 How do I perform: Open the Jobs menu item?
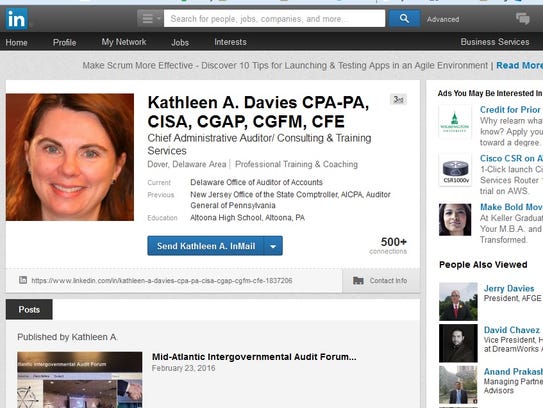pos(180,42)
